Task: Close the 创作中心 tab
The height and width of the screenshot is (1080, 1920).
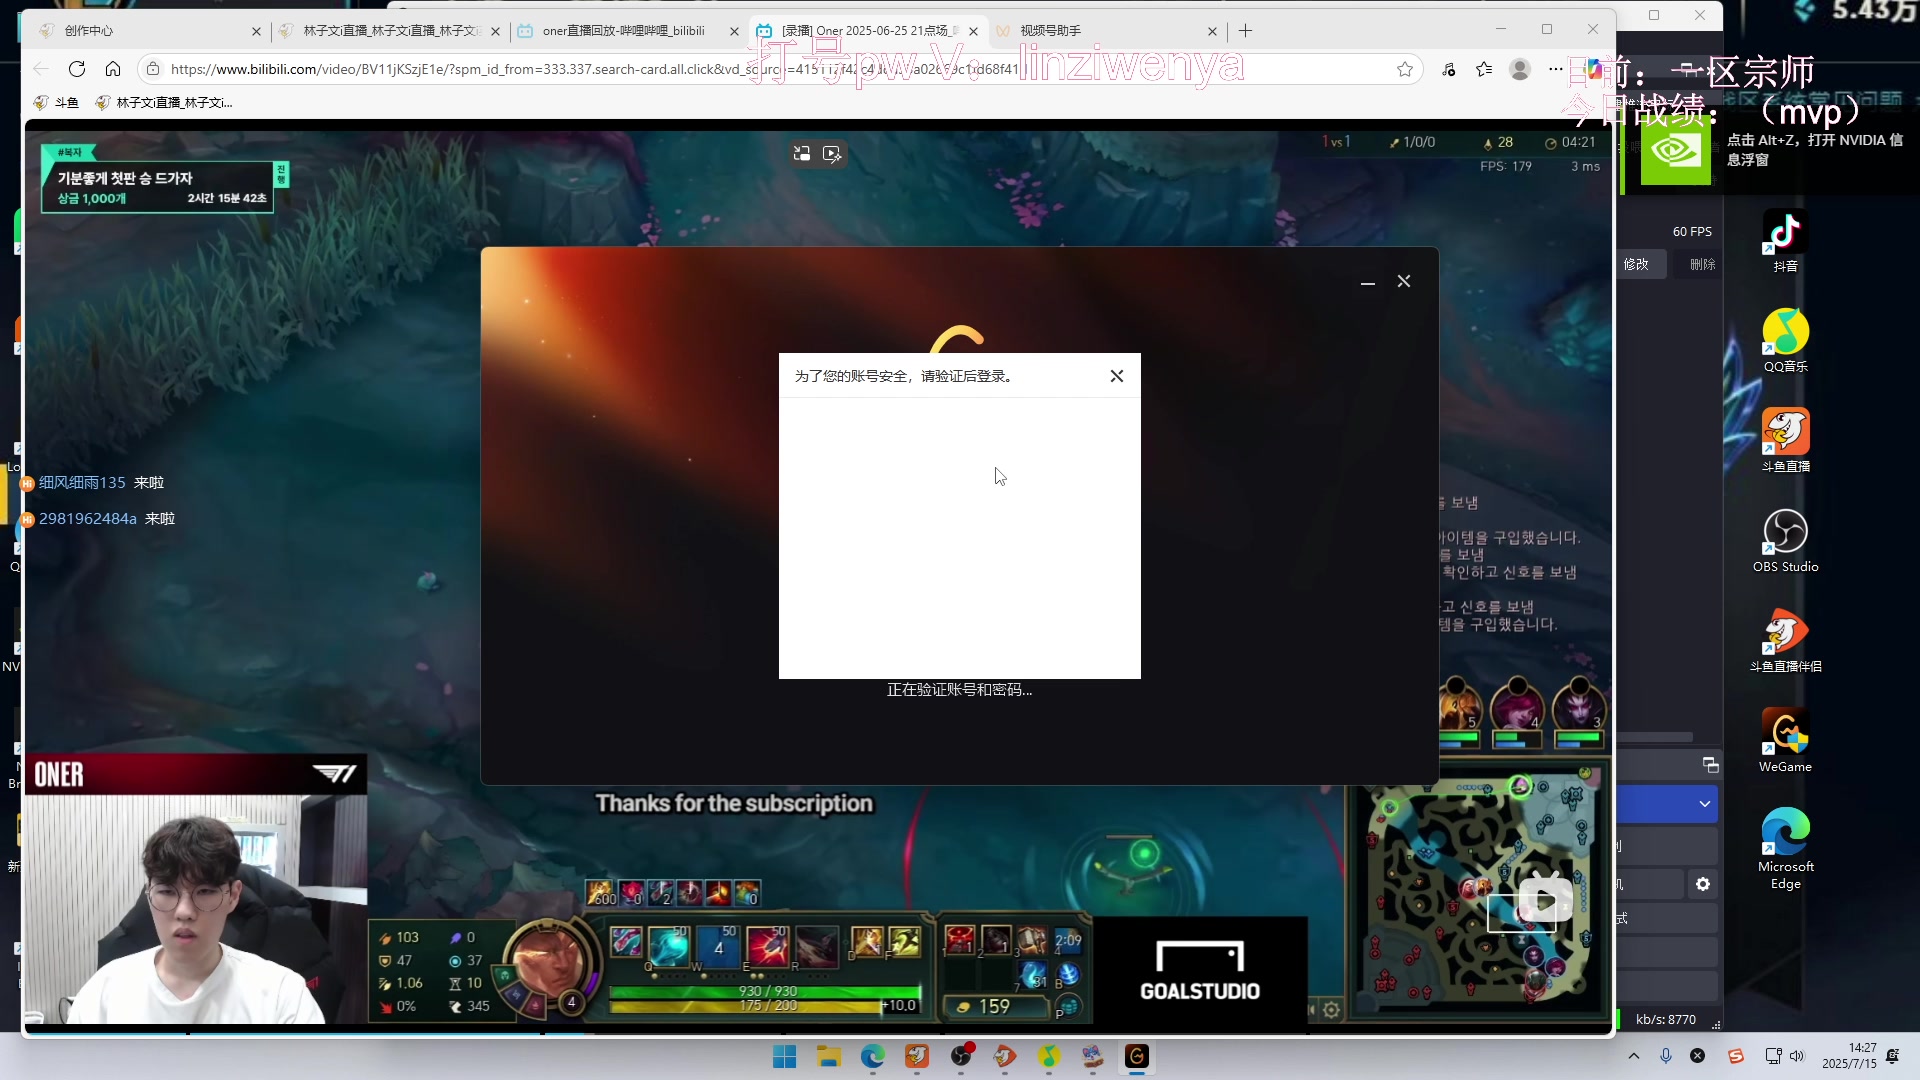Action: click(x=256, y=32)
